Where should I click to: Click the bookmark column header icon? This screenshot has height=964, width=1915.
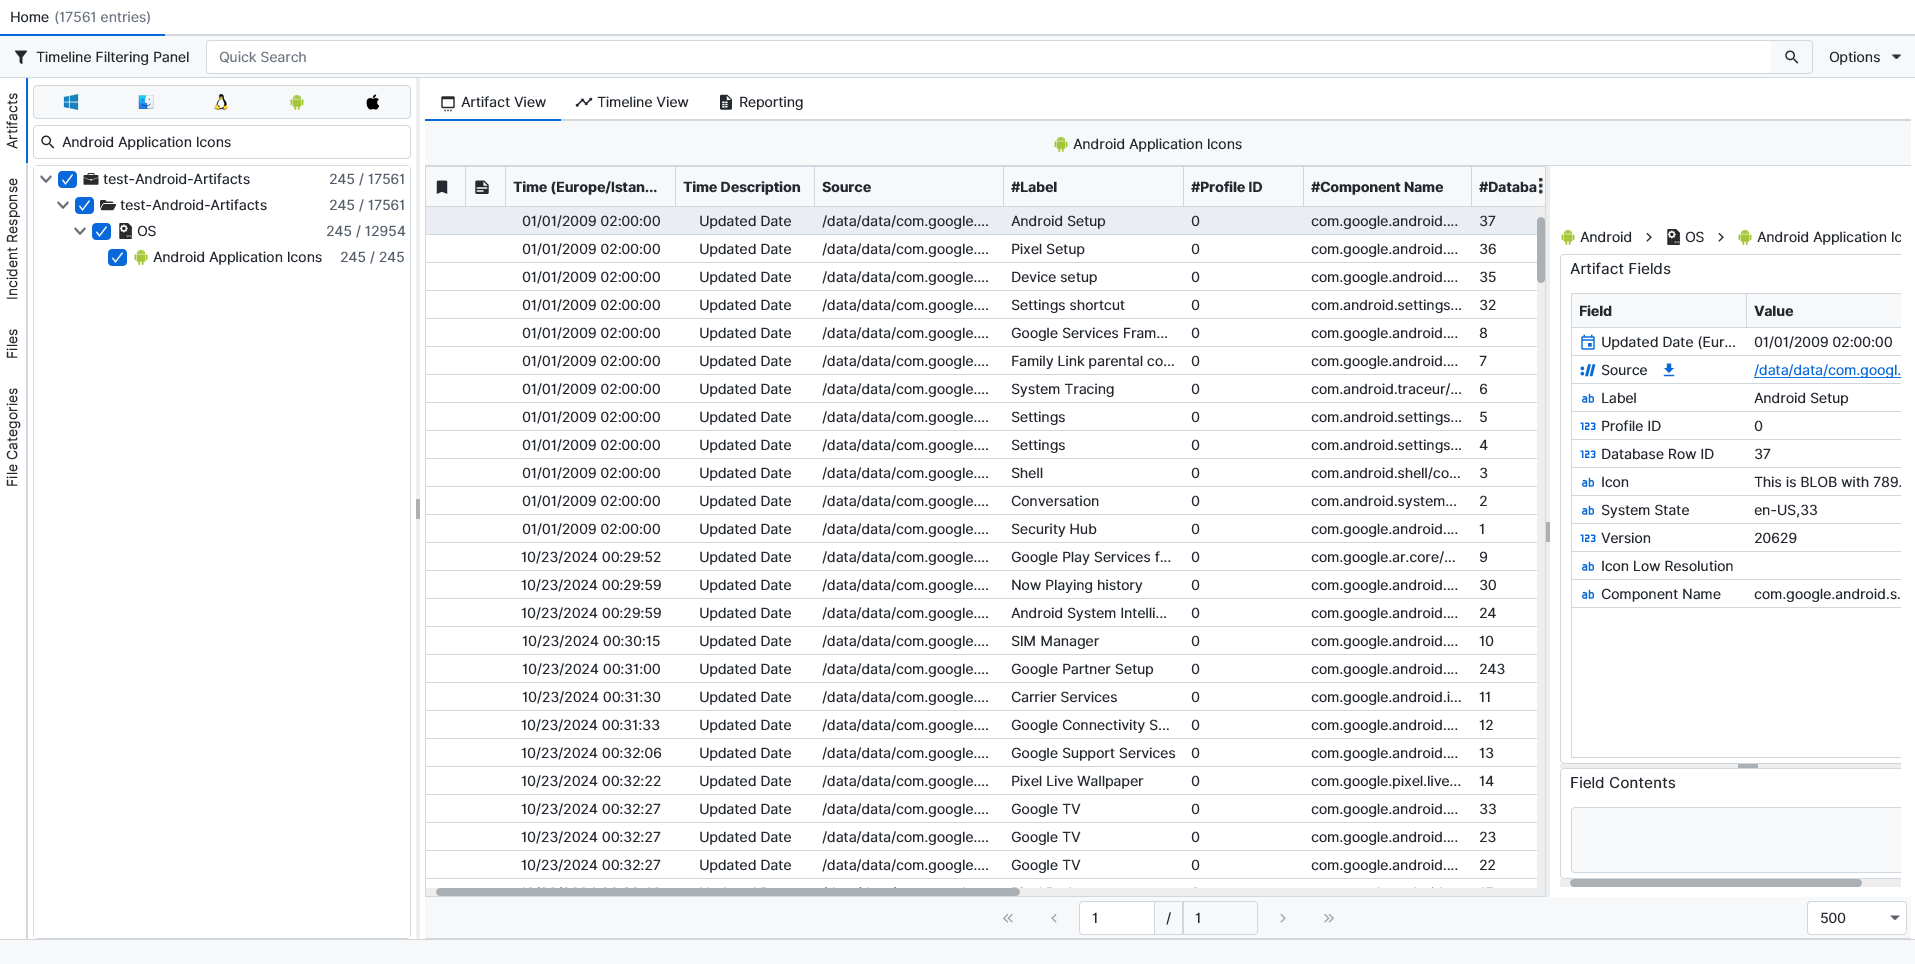click(442, 187)
